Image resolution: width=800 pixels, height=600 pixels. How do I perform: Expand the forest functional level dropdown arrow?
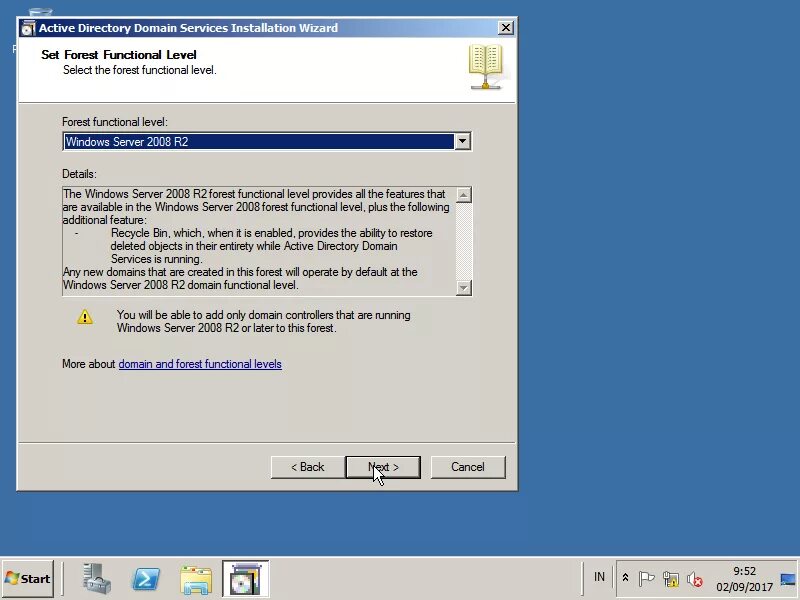pos(462,141)
